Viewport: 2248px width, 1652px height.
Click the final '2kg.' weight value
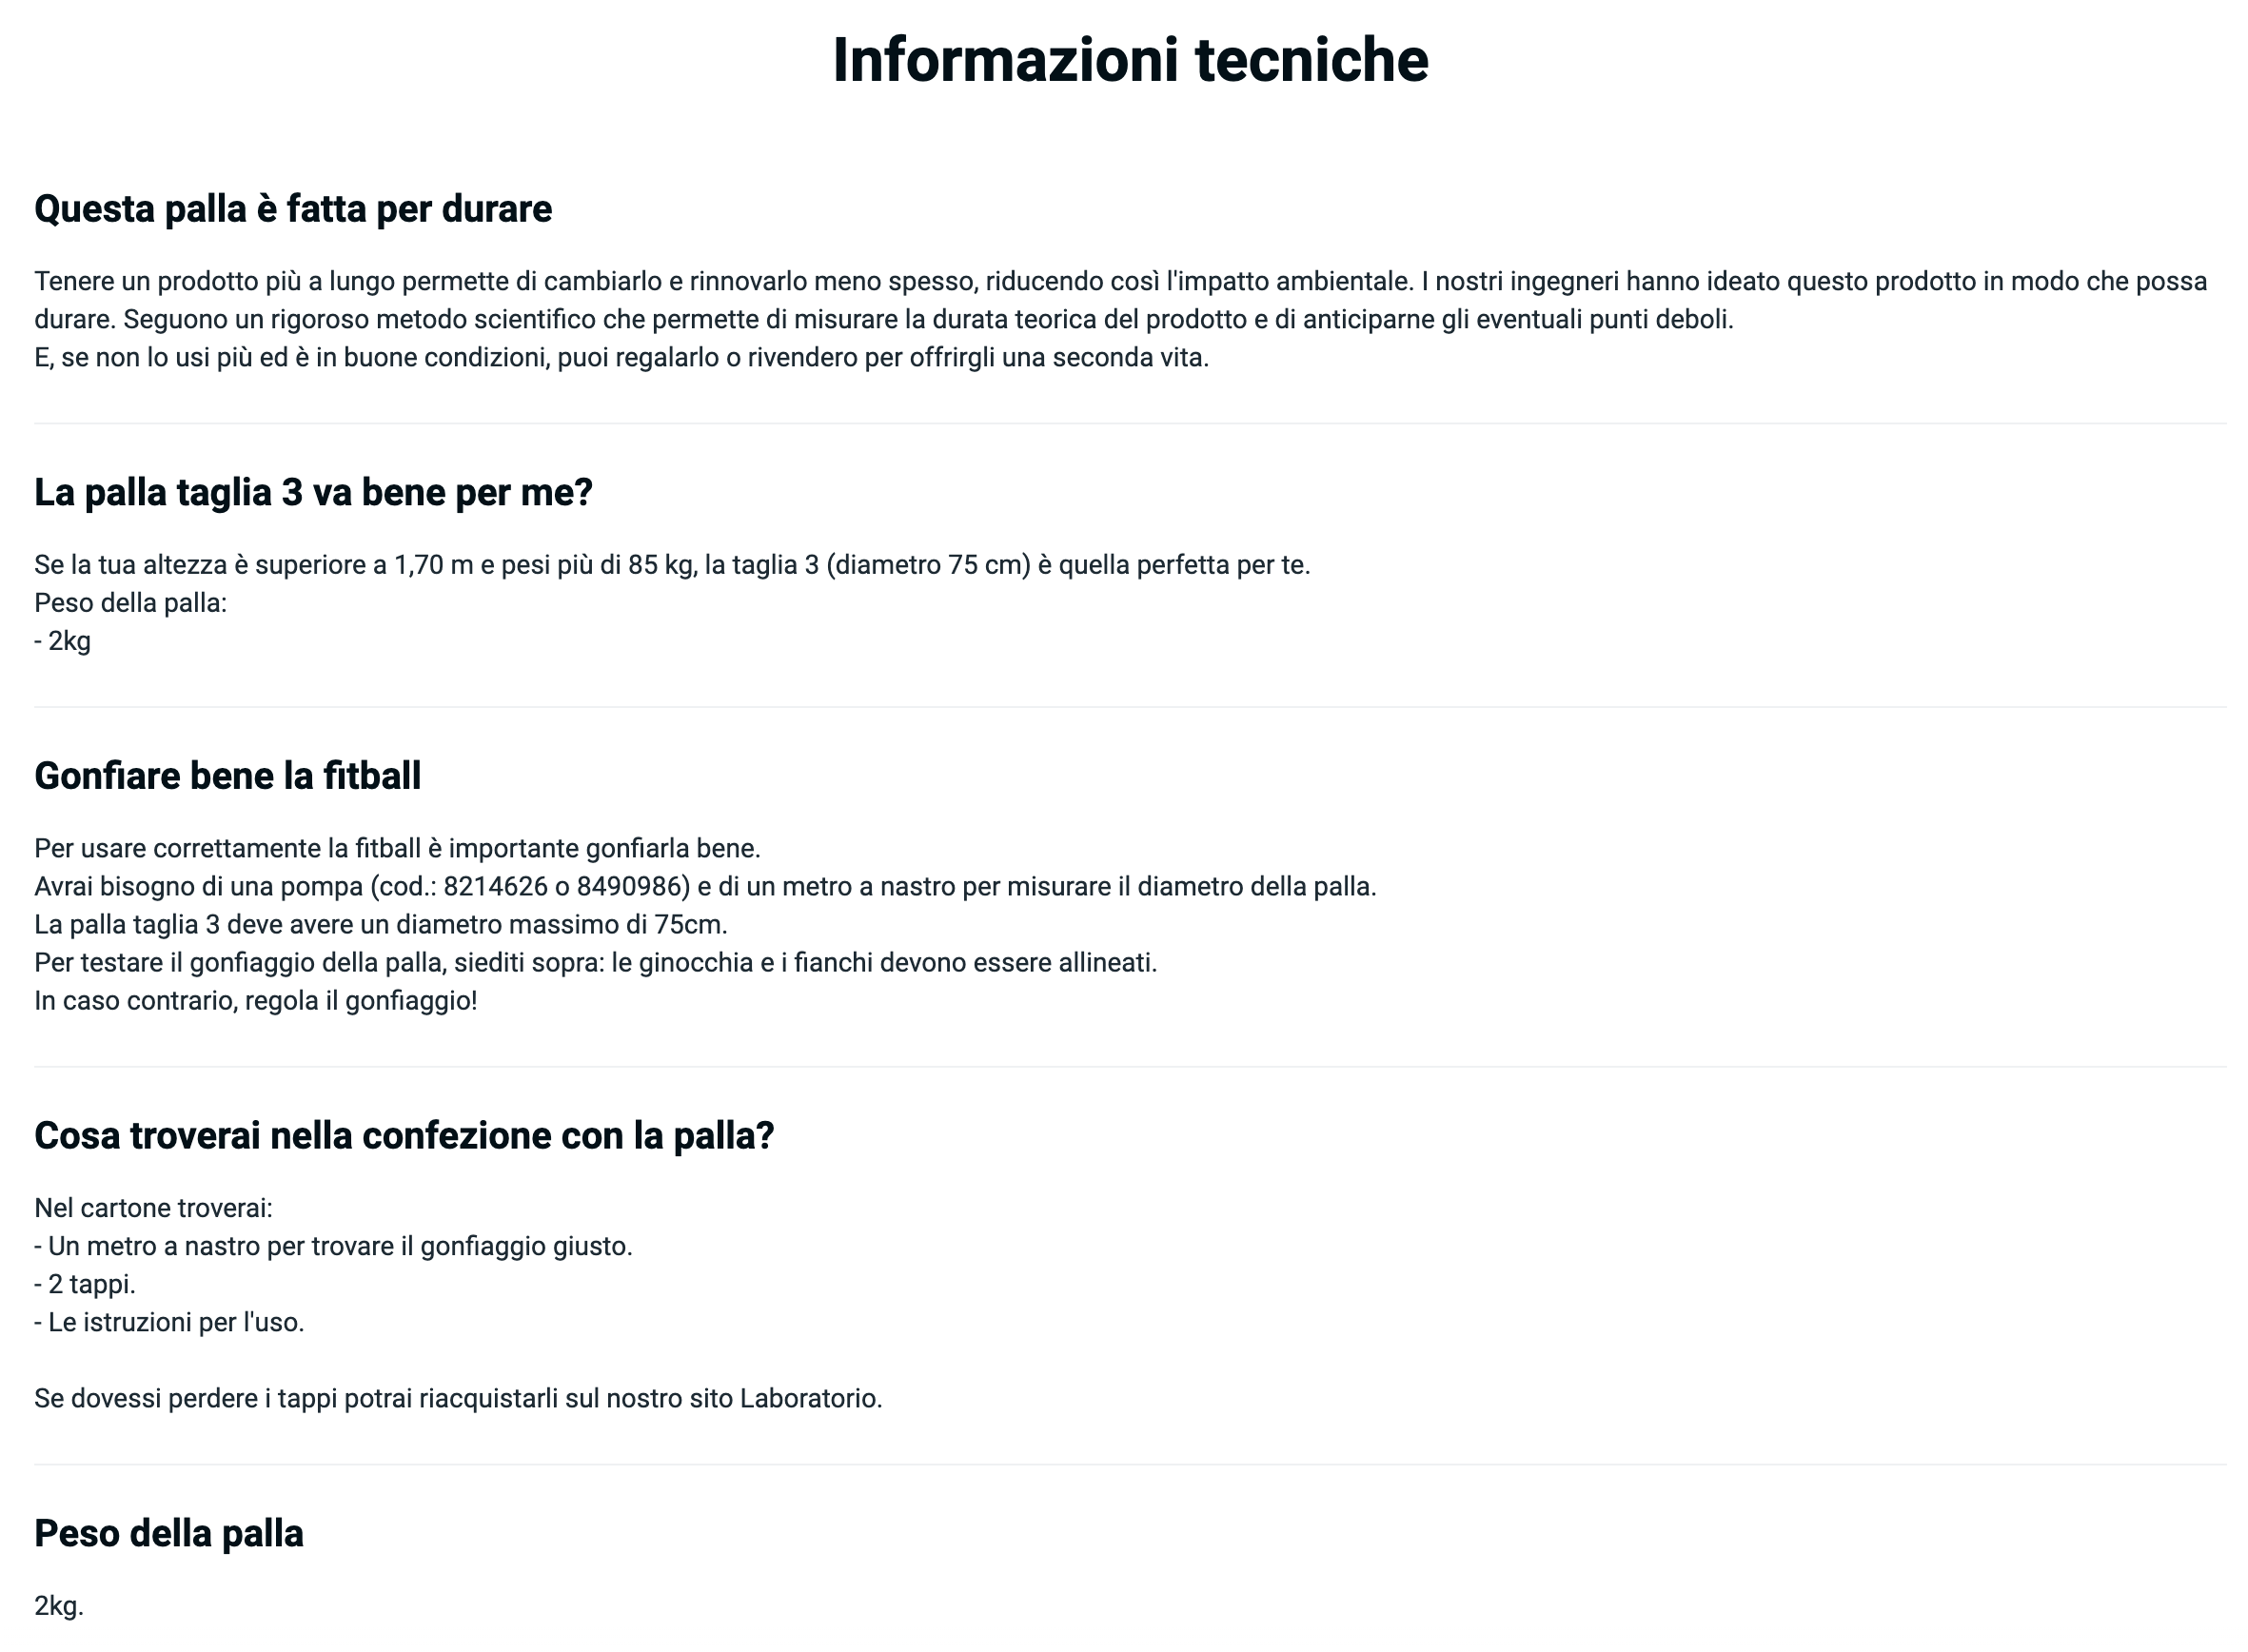(59, 1607)
